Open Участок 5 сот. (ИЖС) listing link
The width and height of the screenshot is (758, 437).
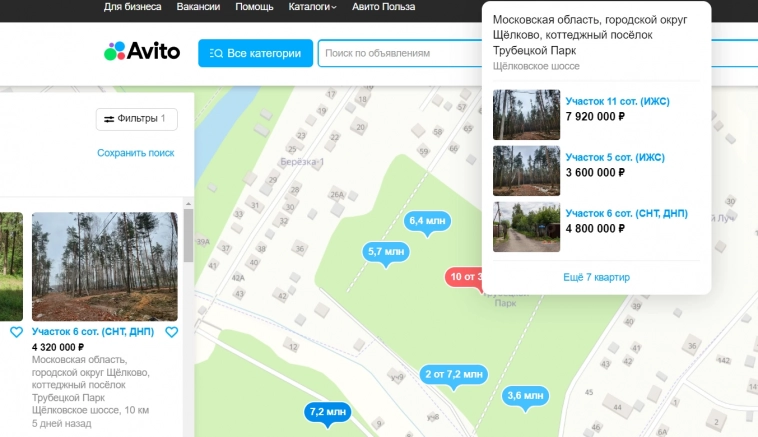pyautogui.click(x=615, y=158)
